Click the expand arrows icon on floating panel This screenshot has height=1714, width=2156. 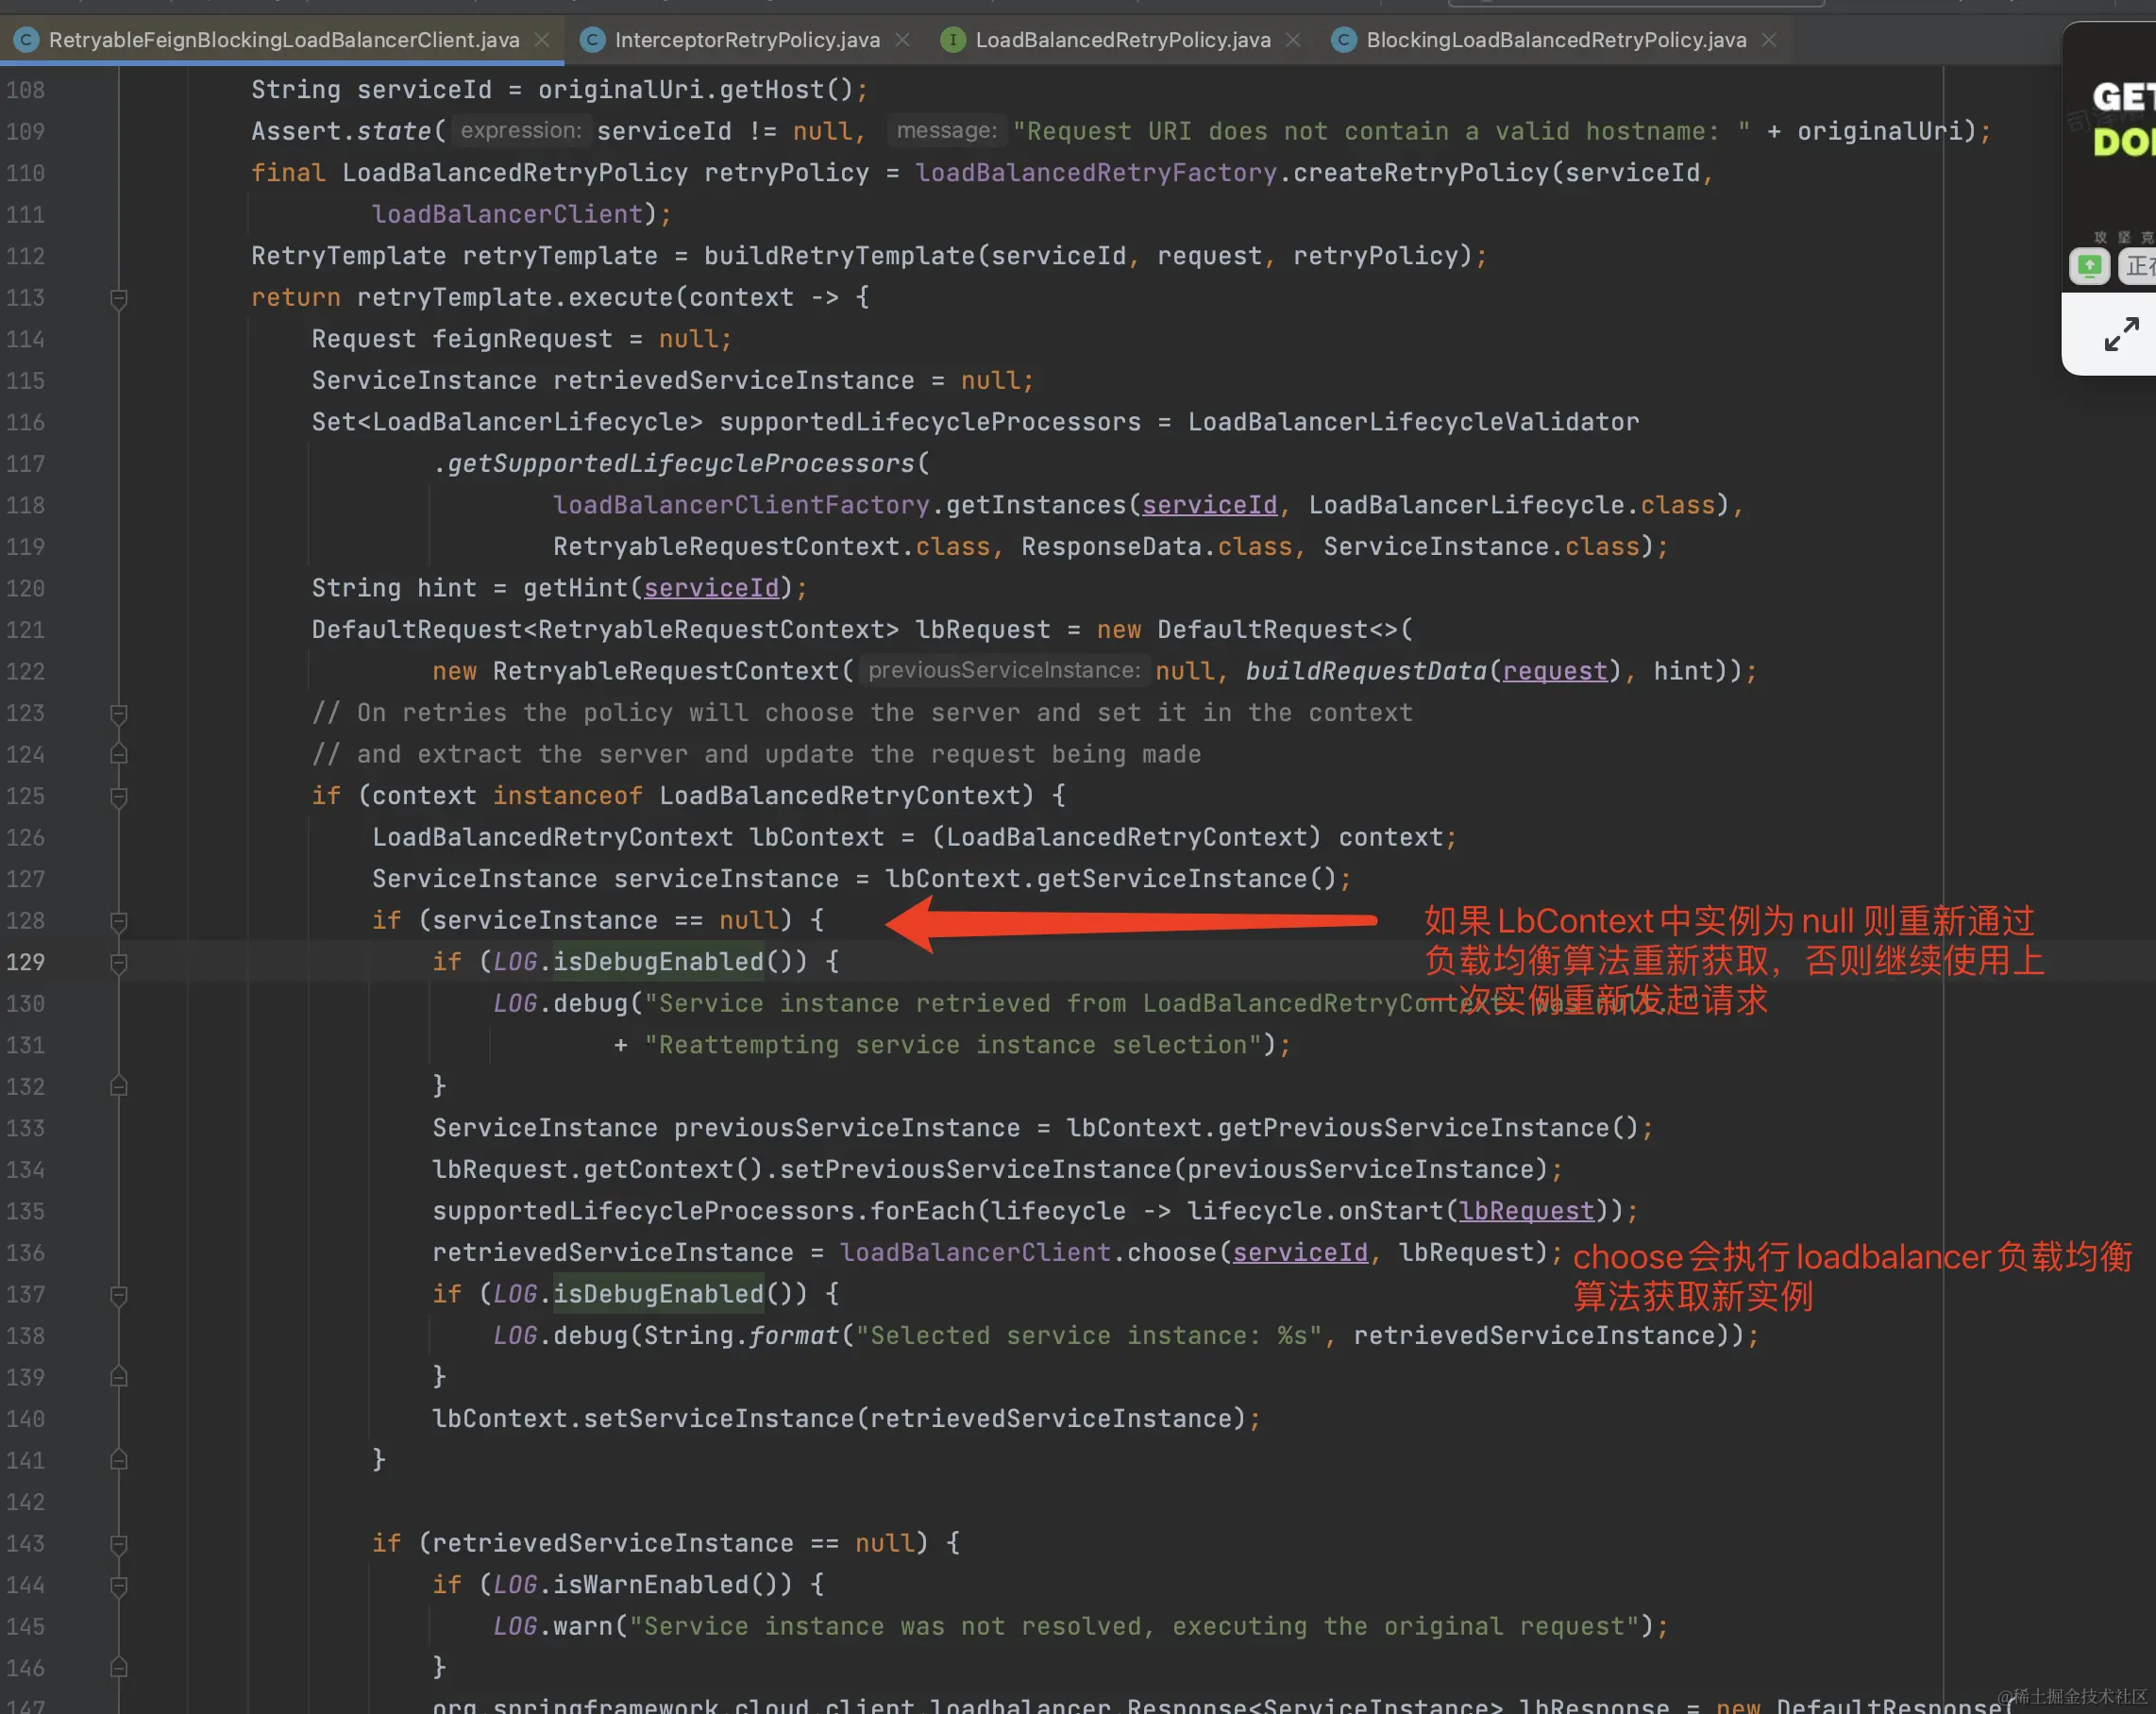2121,333
